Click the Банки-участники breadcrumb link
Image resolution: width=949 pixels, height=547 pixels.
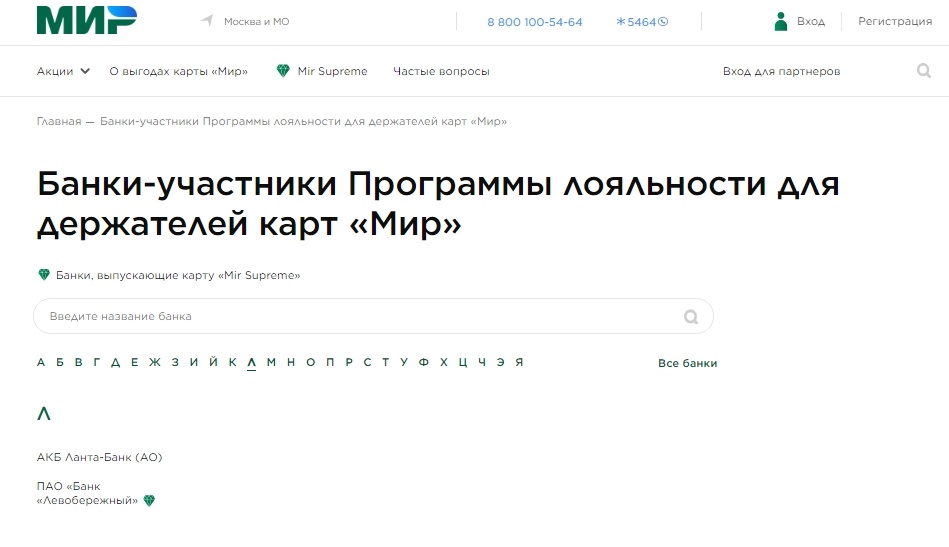(x=303, y=121)
